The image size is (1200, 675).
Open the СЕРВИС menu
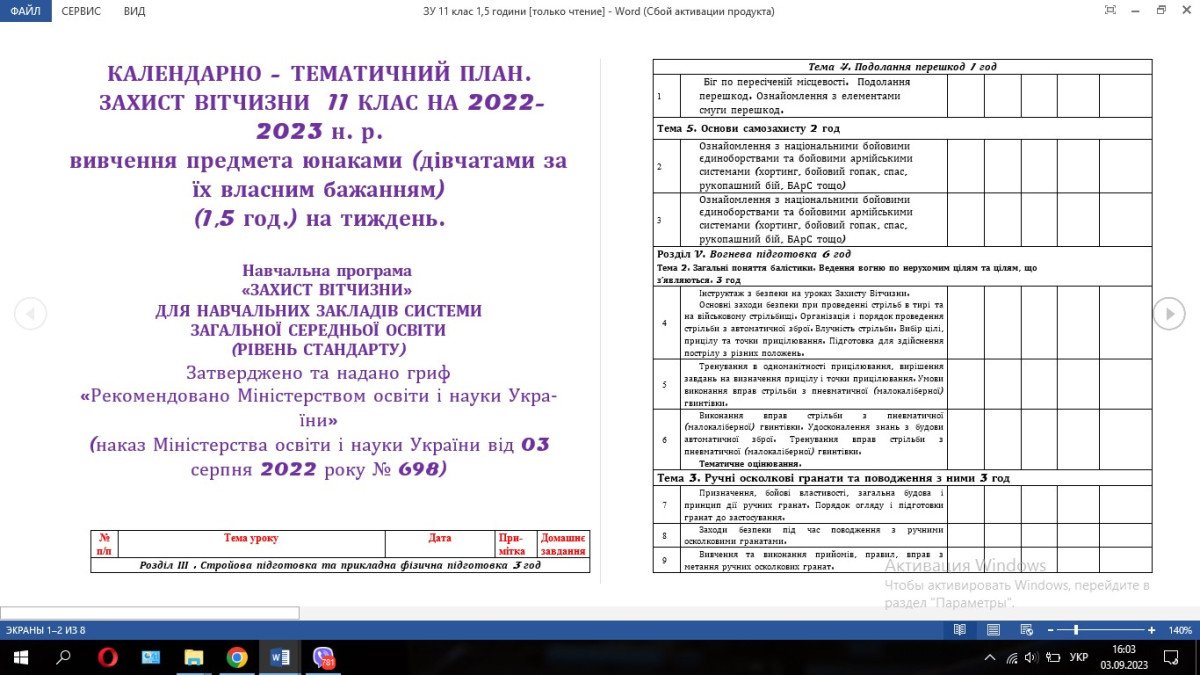click(x=80, y=11)
